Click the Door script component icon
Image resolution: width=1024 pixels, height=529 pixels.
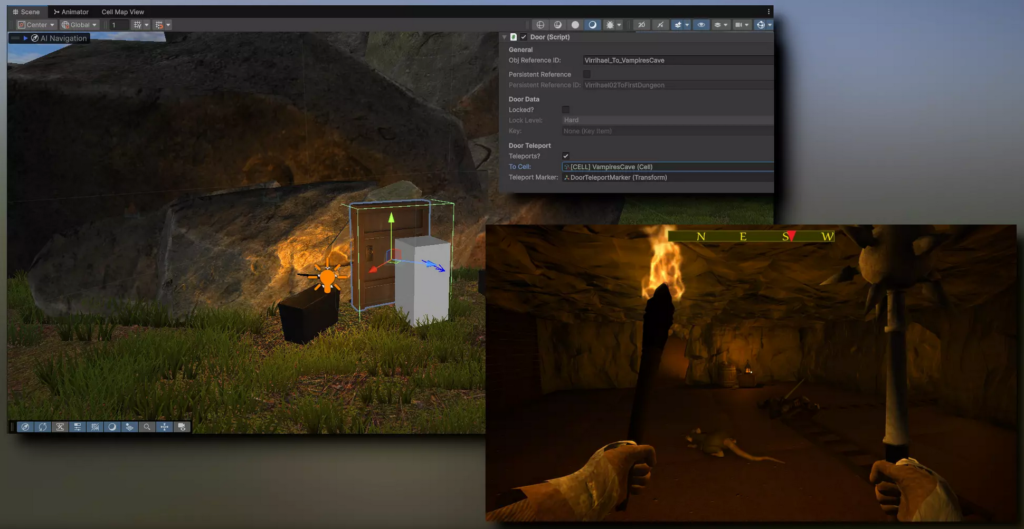[x=513, y=37]
